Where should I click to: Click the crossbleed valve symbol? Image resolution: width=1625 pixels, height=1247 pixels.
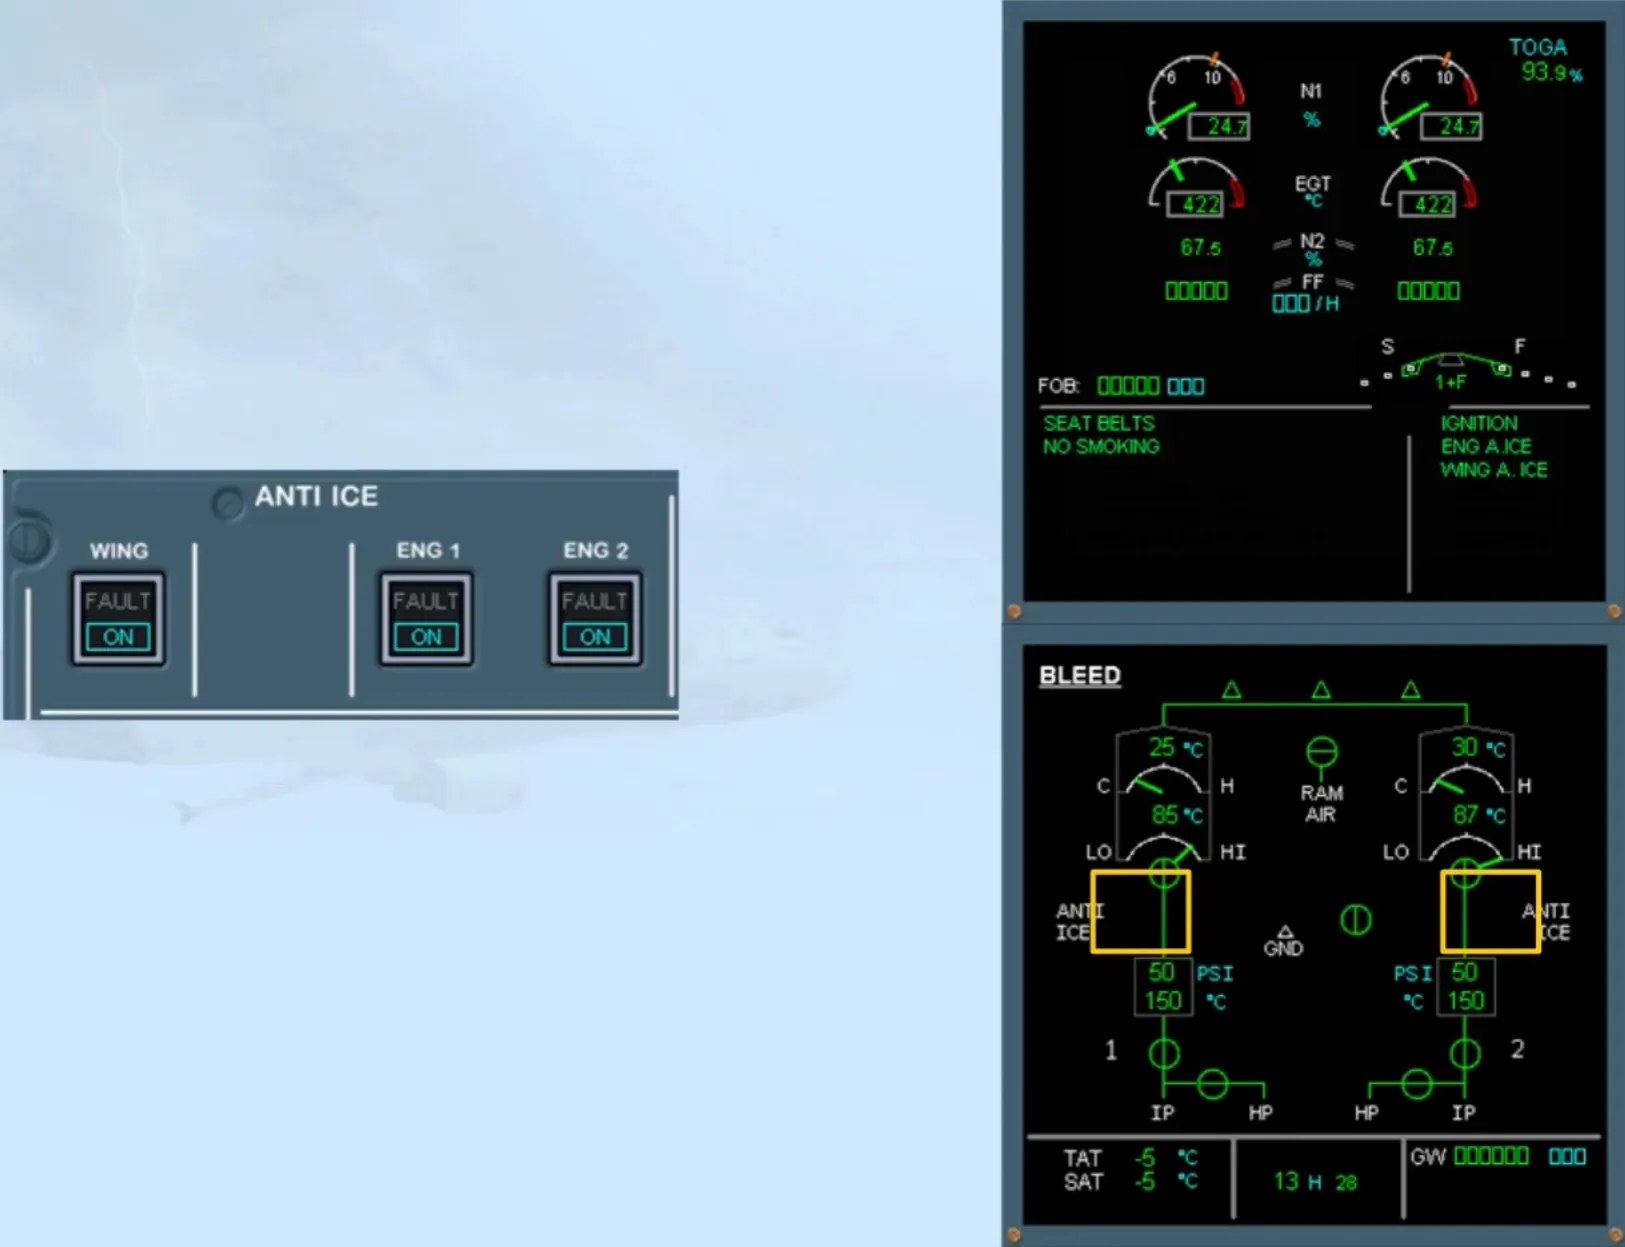1356,919
